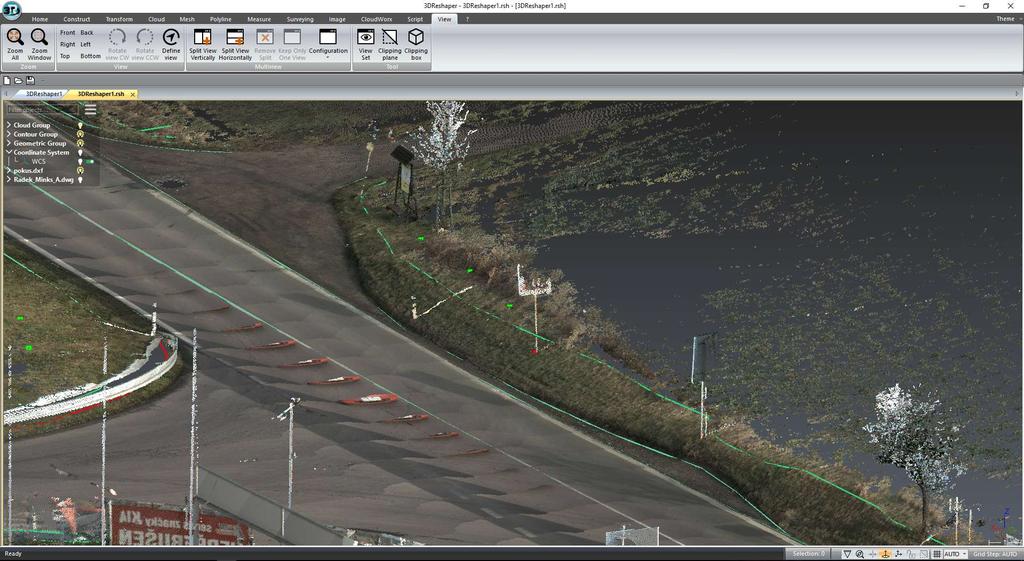Viewport: 1024px width, 561px height.
Task: Expand the Contour Group node
Action: point(8,134)
